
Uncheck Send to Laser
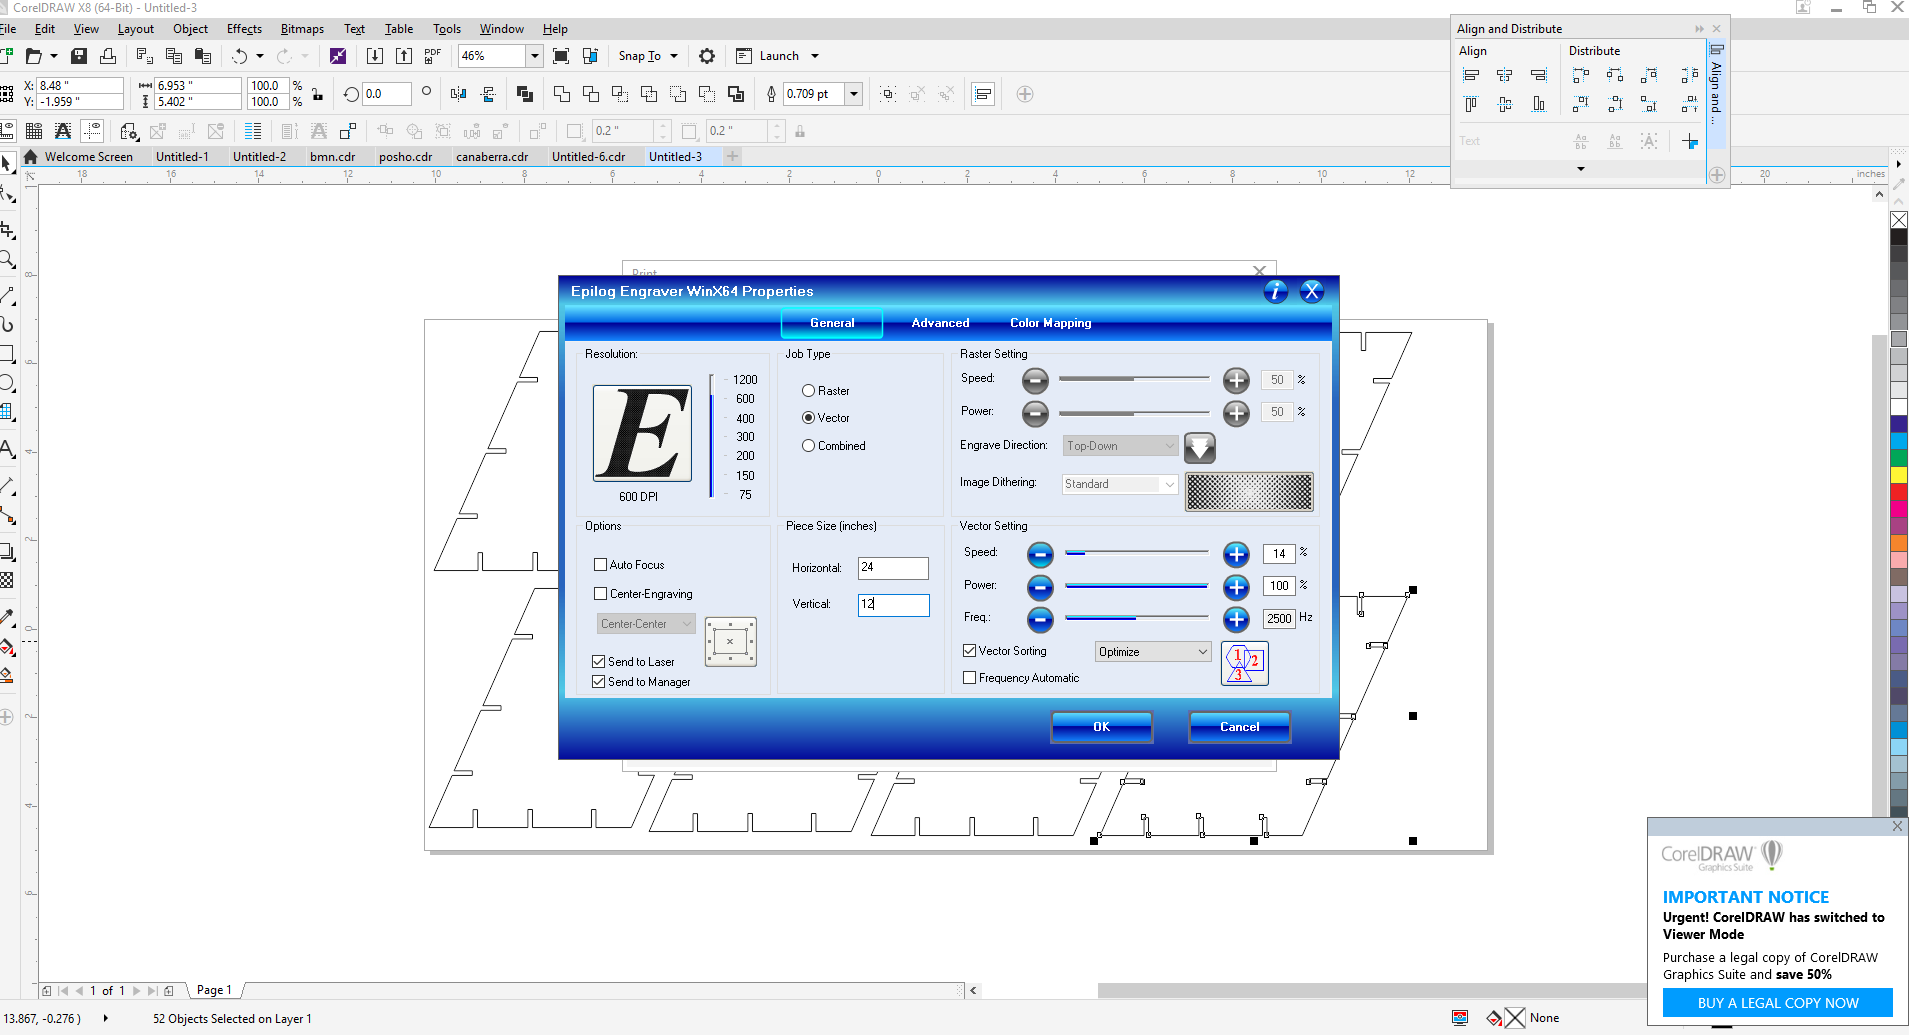(x=599, y=662)
